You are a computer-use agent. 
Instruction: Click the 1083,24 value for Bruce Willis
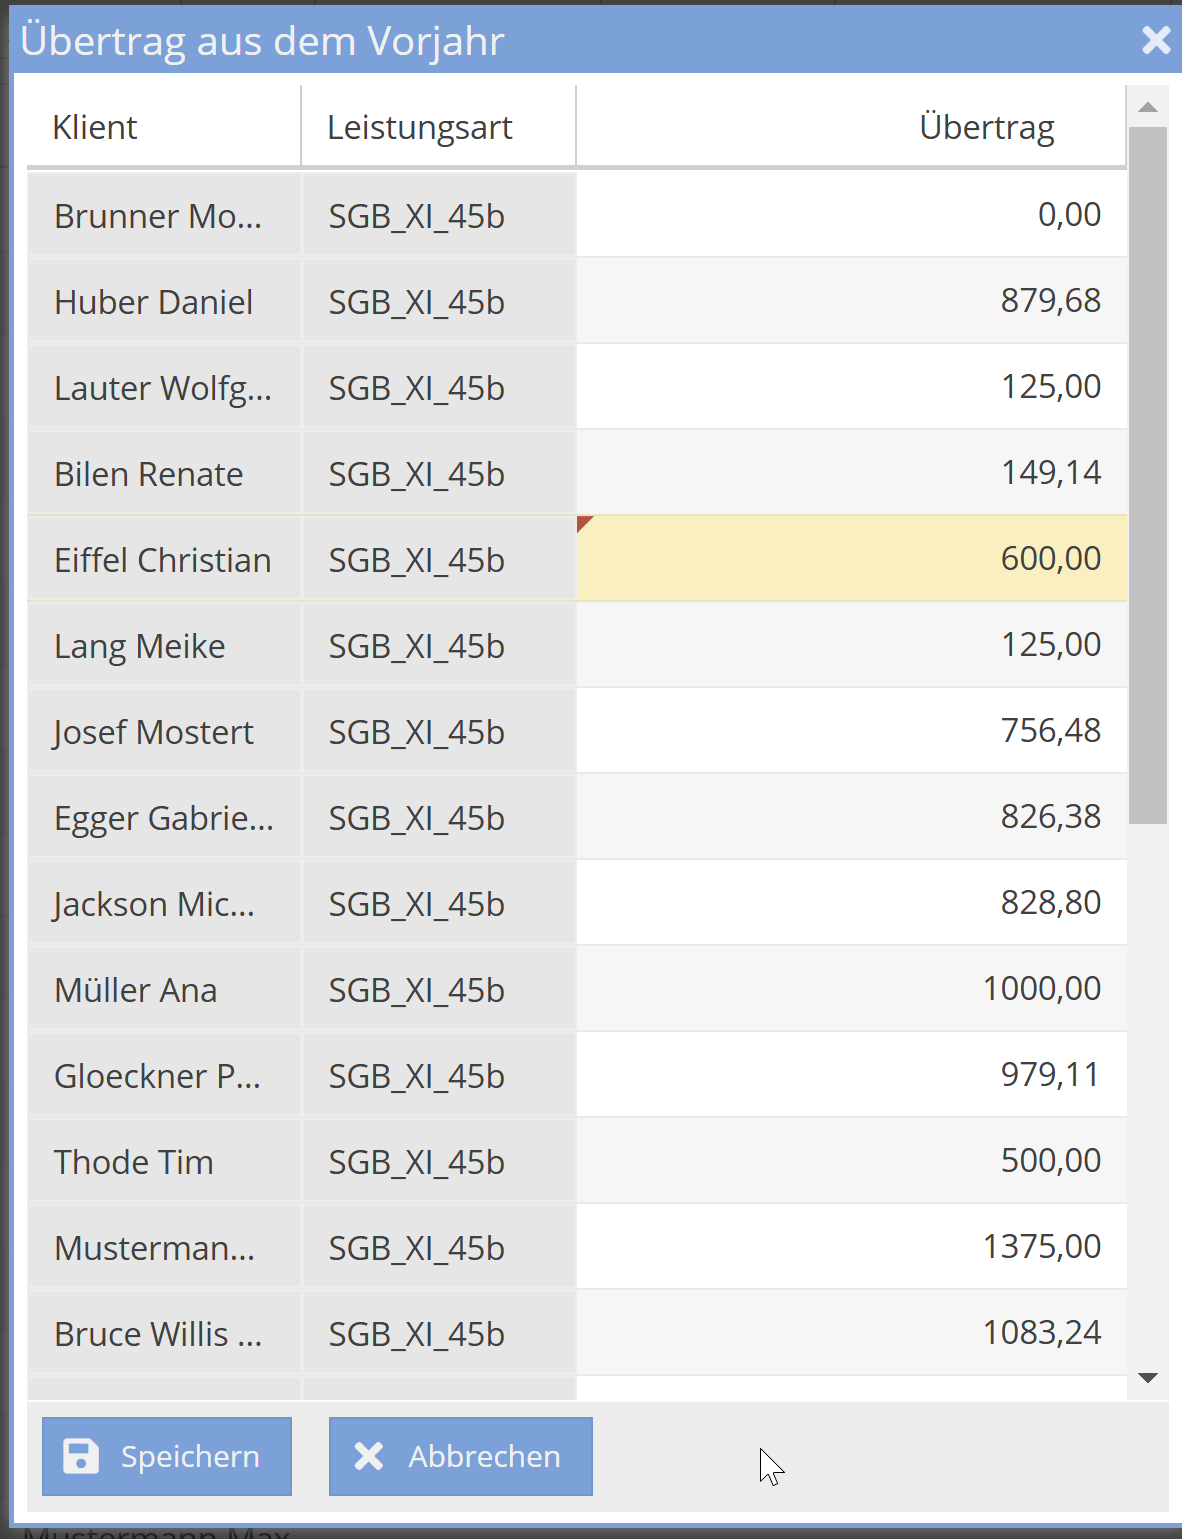pyautogui.click(x=1041, y=1333)
